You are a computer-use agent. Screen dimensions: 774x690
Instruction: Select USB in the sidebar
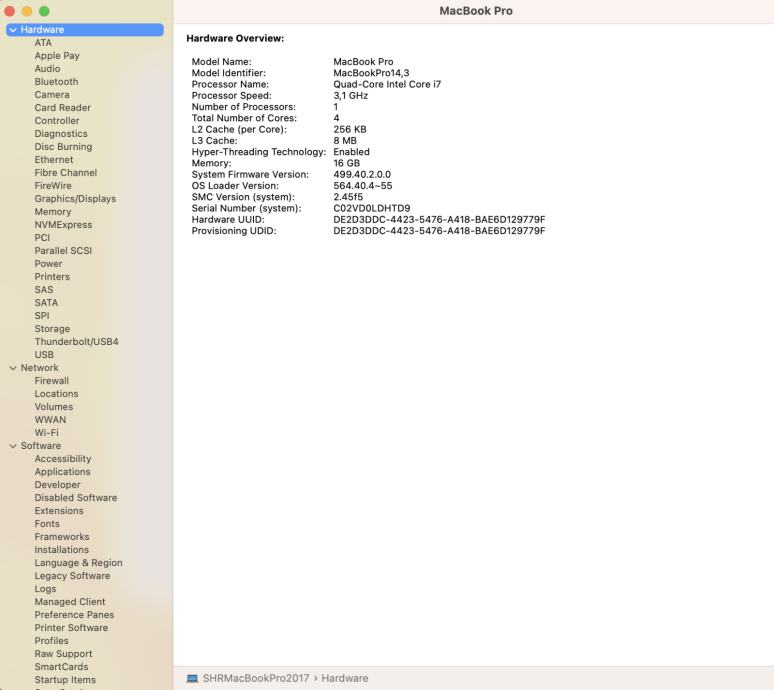44,355
